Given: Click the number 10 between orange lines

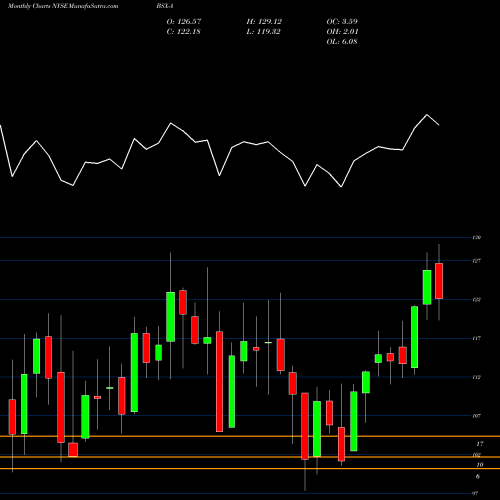Looking at the screenshot, I should click(479, 465).
